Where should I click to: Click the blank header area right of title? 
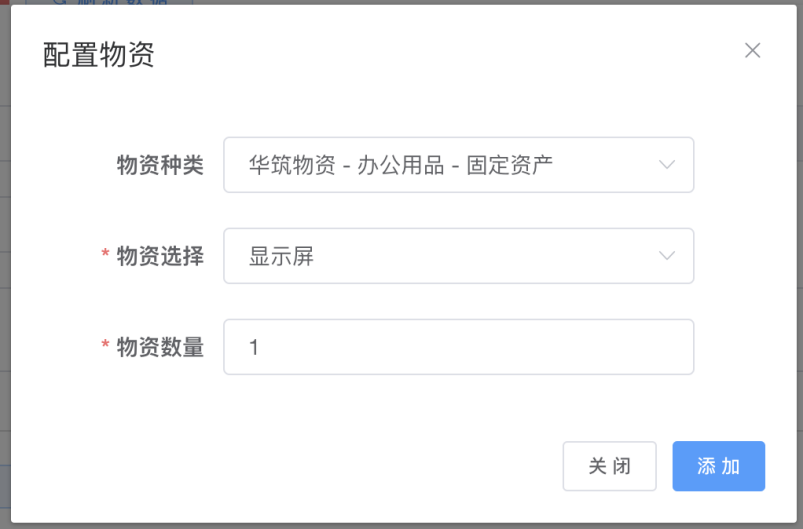450,54
